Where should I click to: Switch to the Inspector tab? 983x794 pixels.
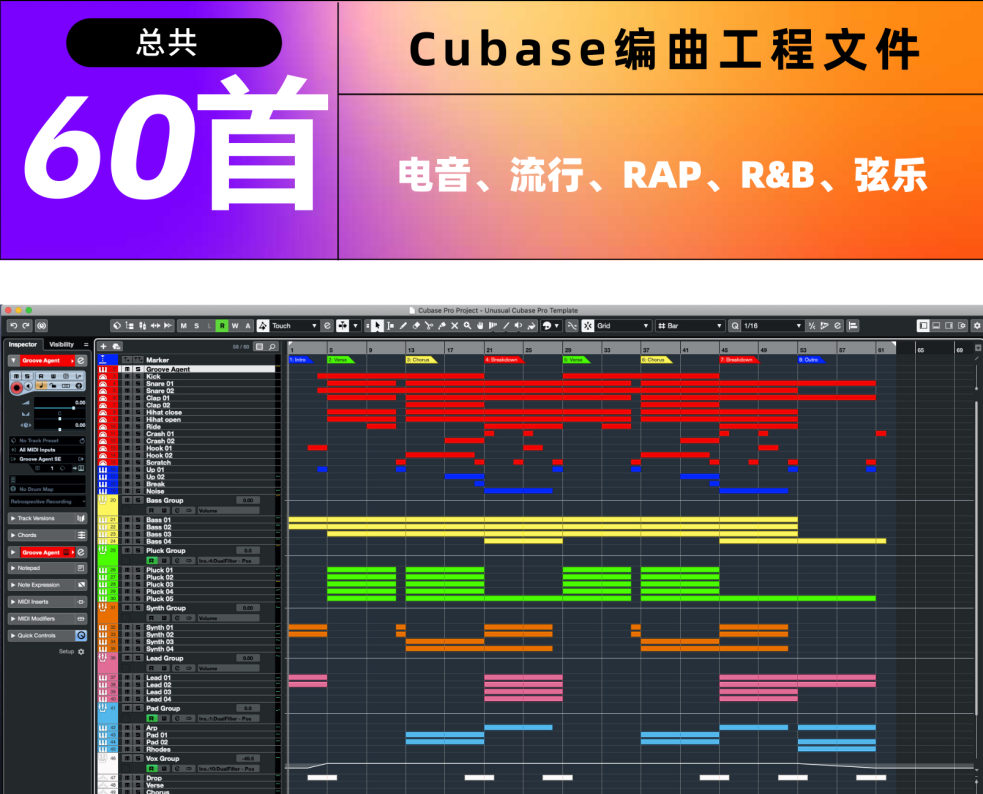pos(23,344)
